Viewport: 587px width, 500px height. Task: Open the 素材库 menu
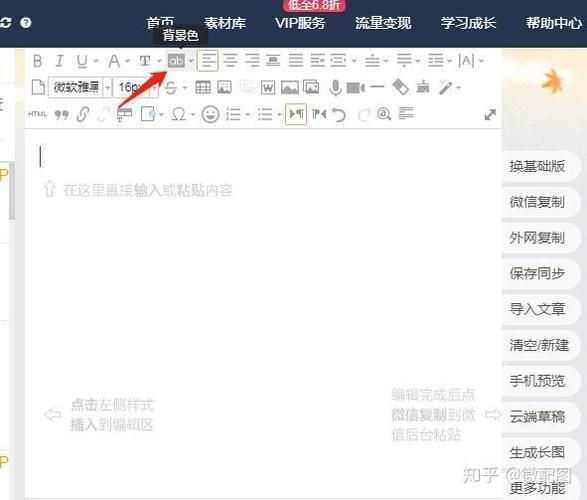225,23
